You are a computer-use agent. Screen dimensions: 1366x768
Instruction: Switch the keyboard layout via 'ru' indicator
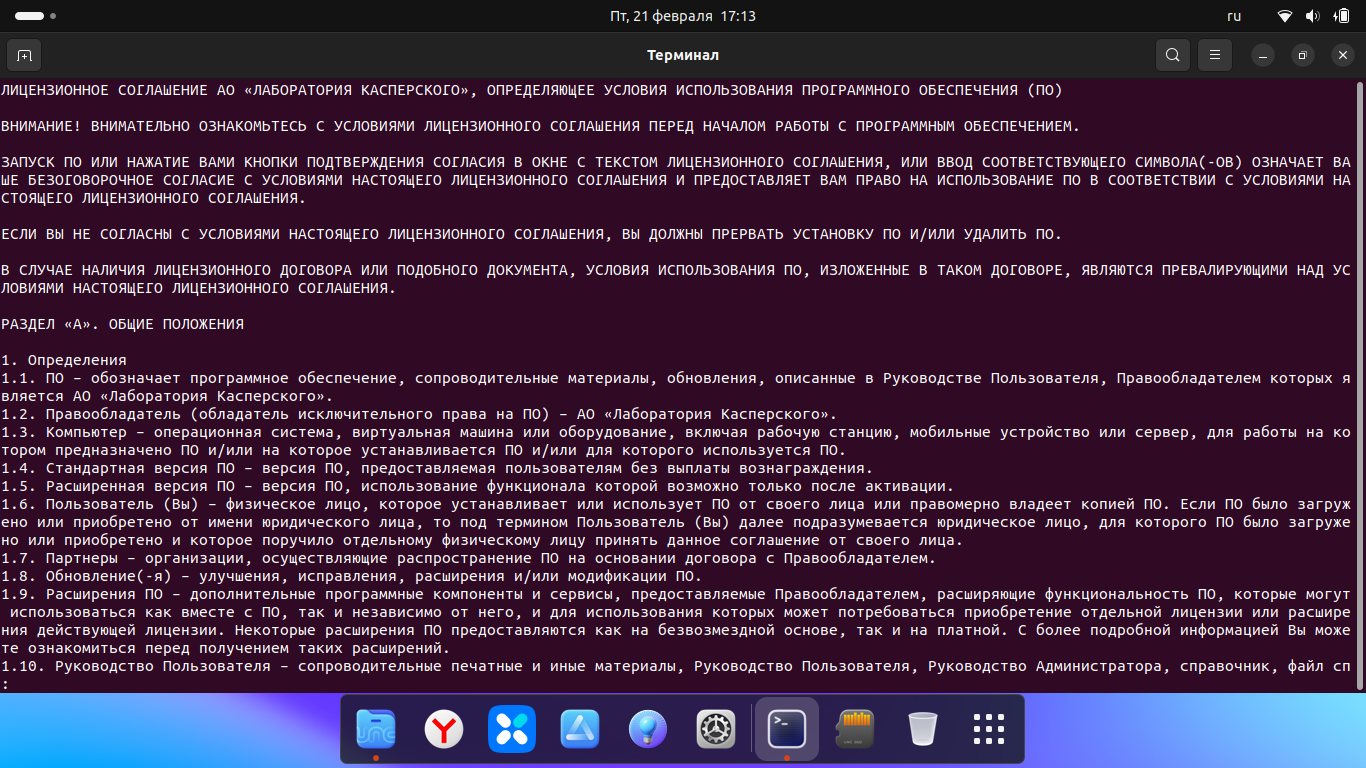[x=1234, y=16]
